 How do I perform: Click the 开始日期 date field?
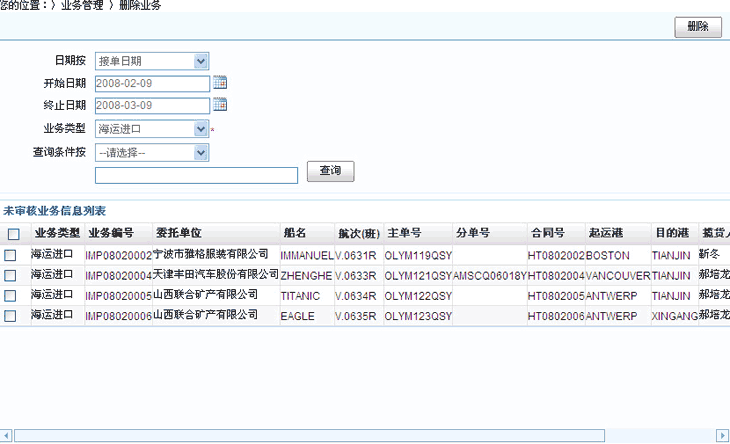[152, 83]
